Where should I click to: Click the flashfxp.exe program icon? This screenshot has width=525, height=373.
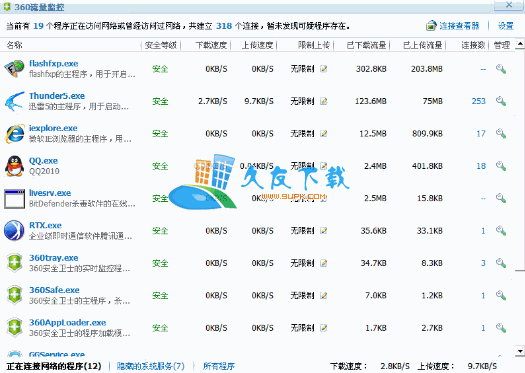point(14,68)
